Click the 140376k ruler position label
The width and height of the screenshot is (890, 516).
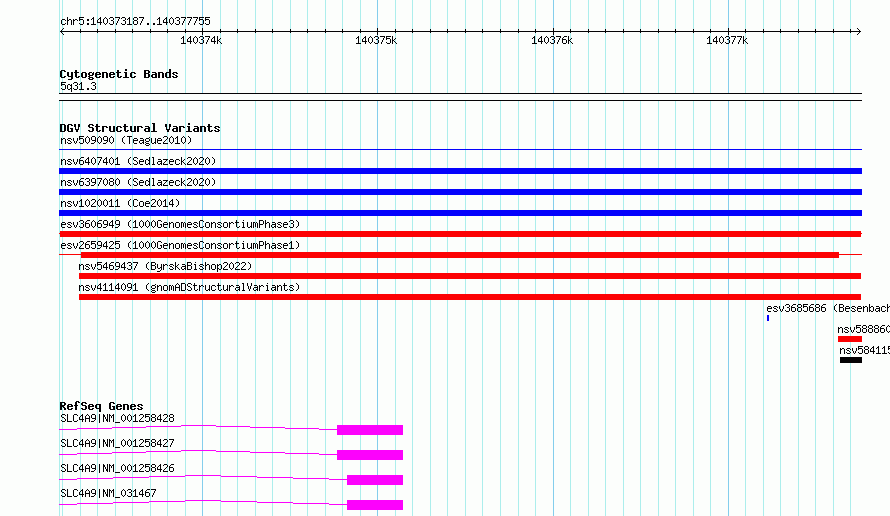(552, 40)
